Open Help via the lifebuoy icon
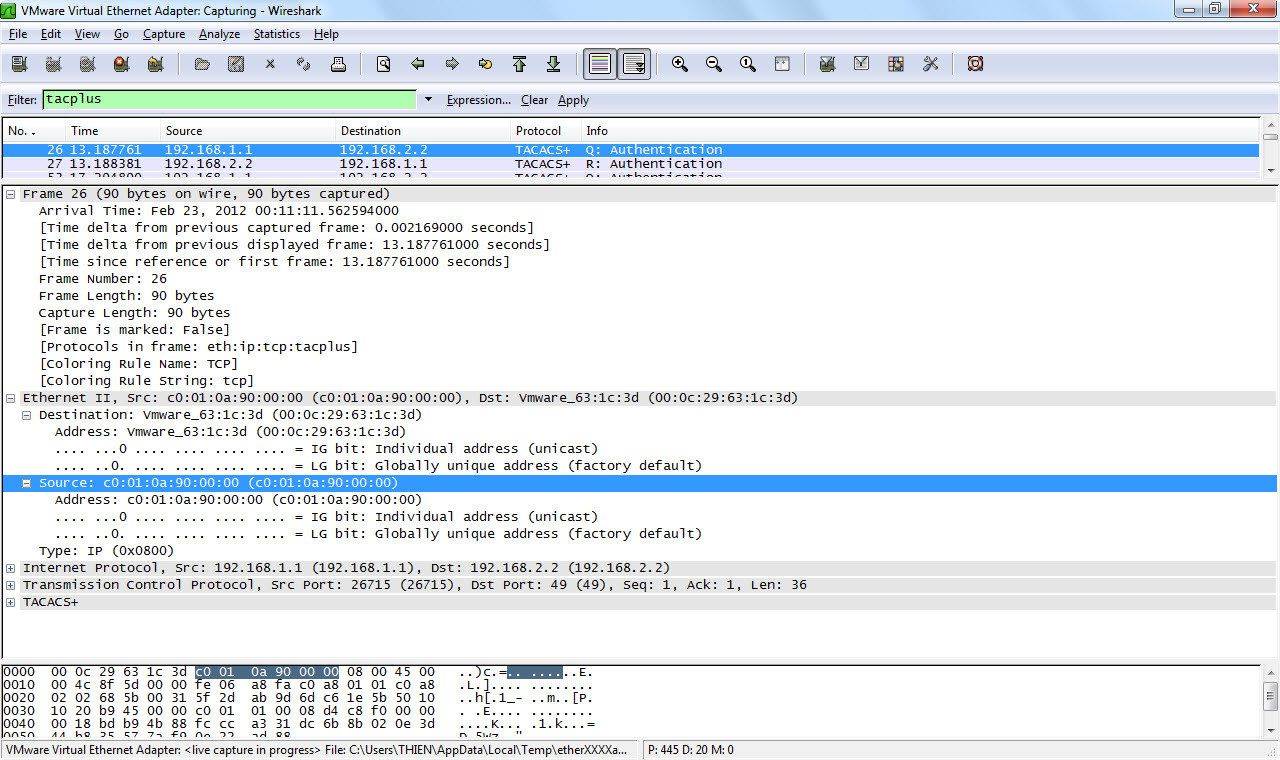Screen dimensions: 1280x760 tap(975, 64)
